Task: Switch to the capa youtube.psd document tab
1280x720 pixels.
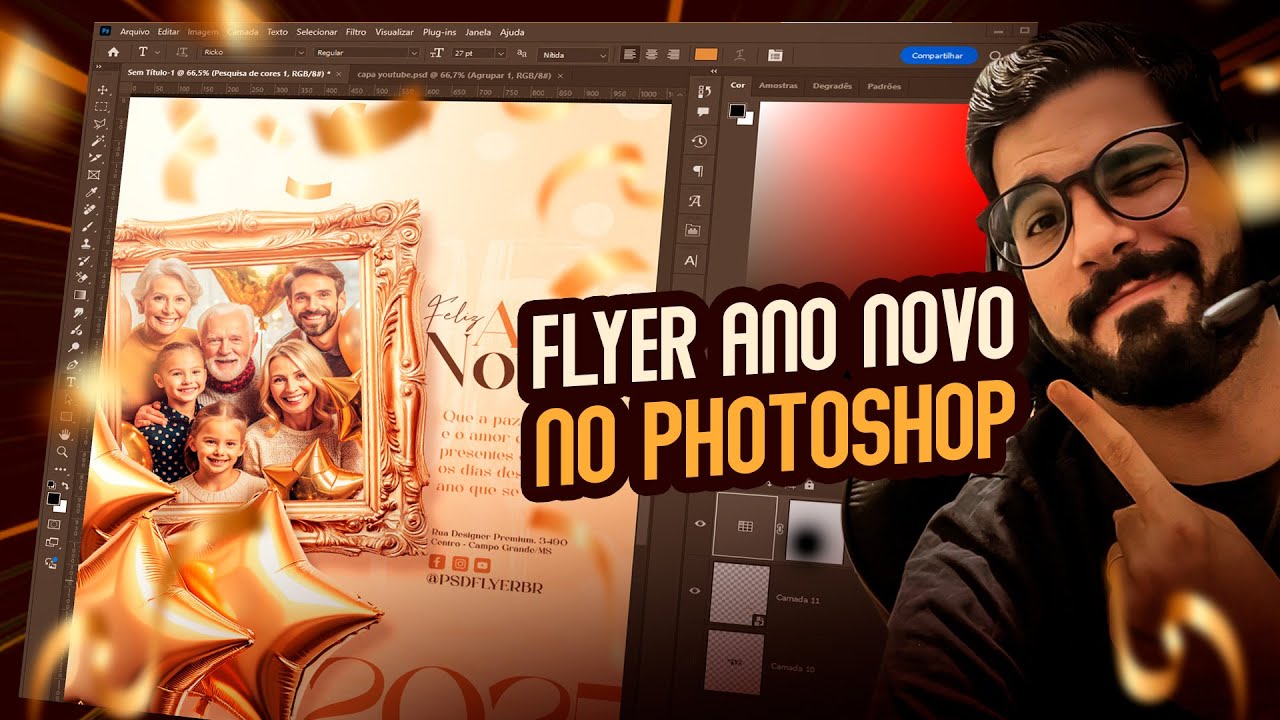Action: click(x=452, y=75)
